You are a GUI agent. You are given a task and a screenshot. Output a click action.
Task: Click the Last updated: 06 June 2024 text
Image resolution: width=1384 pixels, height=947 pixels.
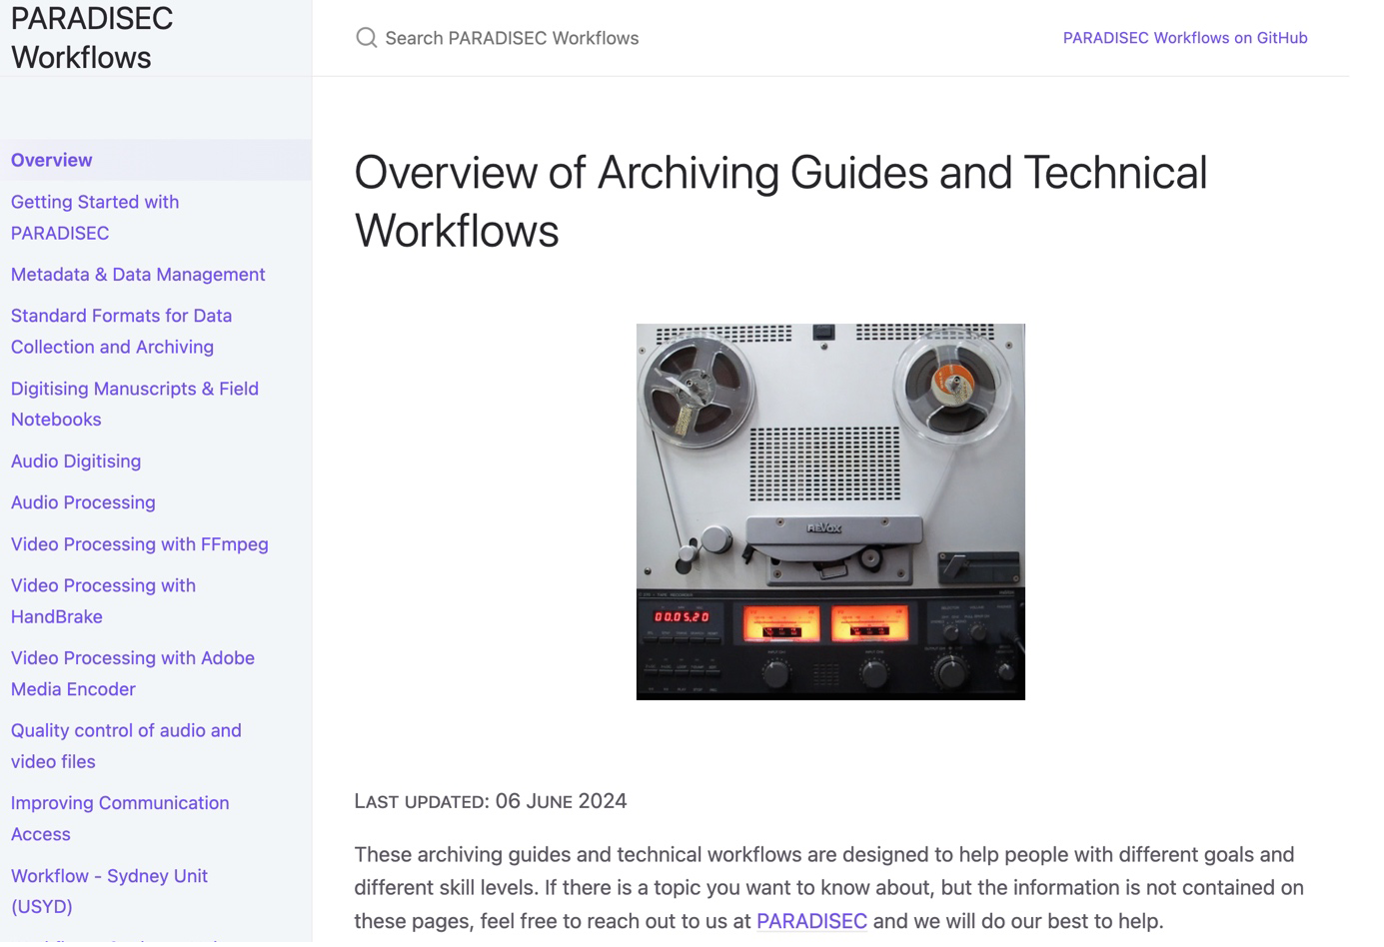pyautogui.click(x=490, y=801)
